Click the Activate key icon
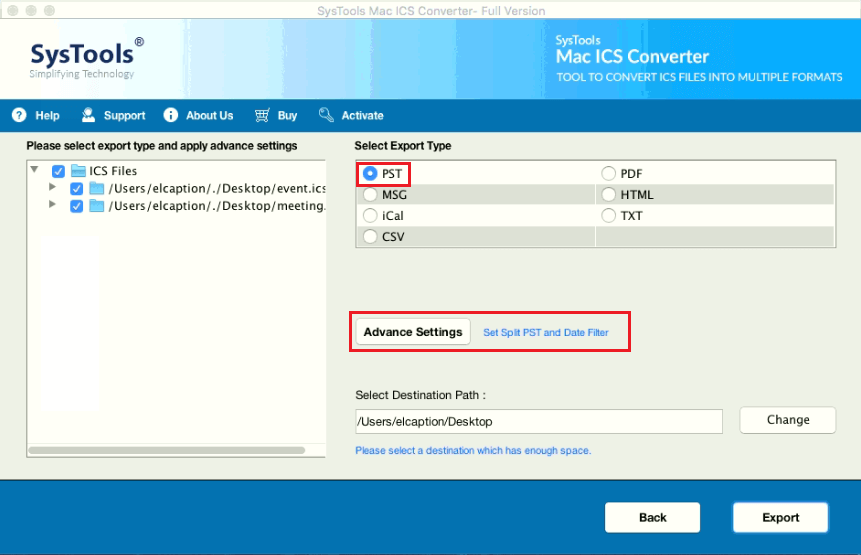Viewport: 861px width, 555px height. [x=326, y=115]
